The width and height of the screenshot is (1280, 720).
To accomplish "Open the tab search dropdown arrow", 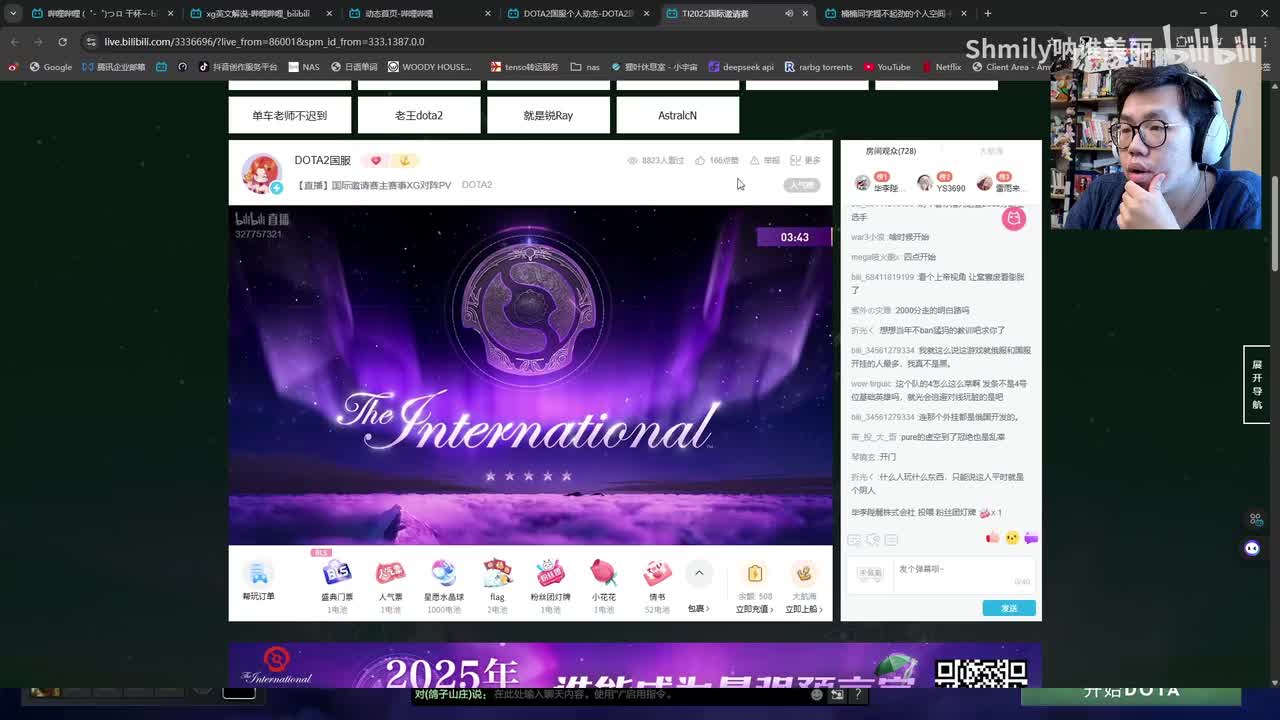I will click(13, 13).
